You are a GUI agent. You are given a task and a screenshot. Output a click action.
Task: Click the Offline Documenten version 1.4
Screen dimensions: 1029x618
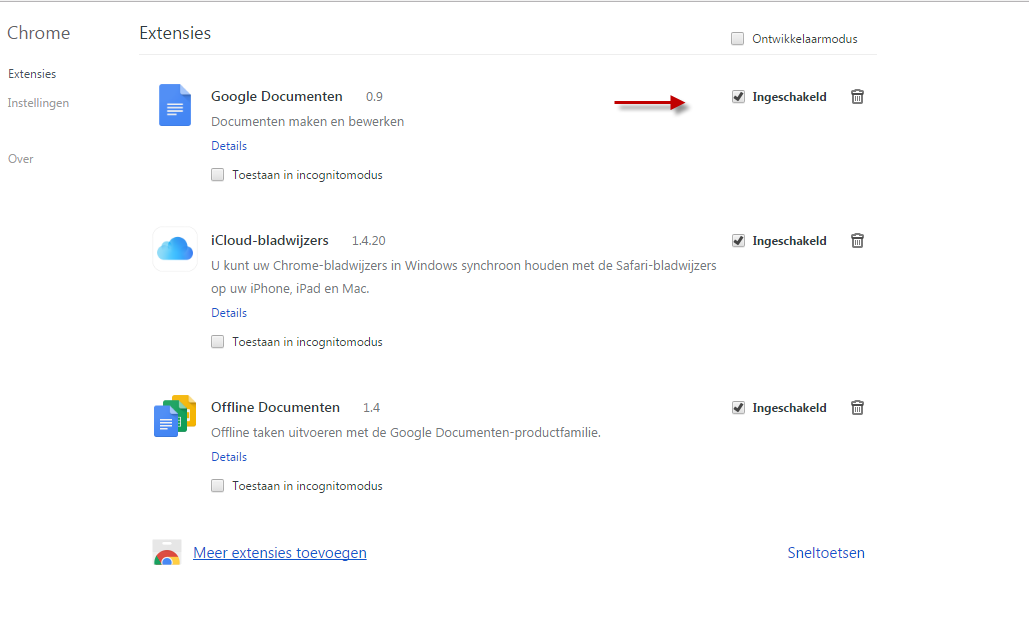[x=371, y=408]
